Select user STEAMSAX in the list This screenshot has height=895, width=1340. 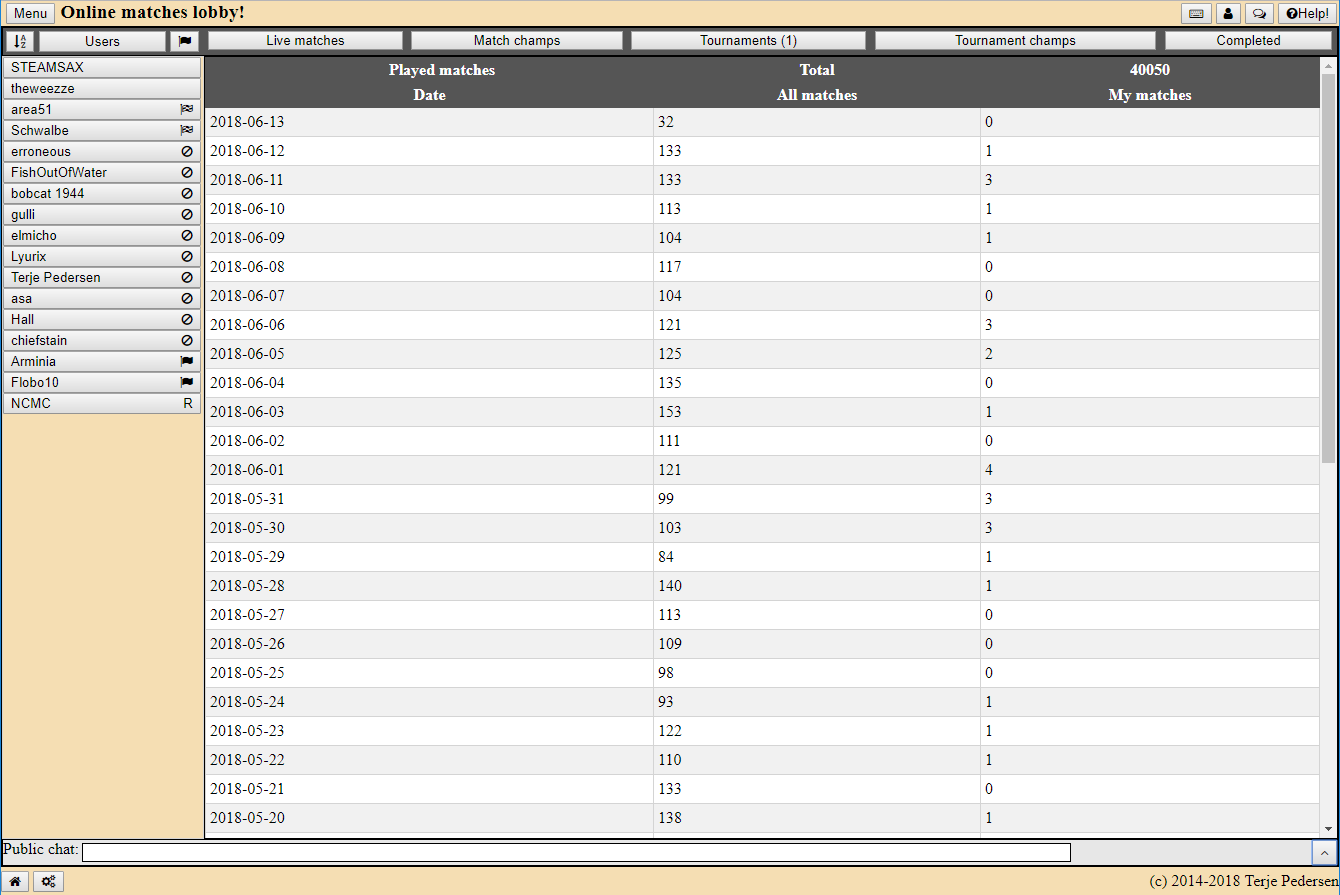click(102, 67)
